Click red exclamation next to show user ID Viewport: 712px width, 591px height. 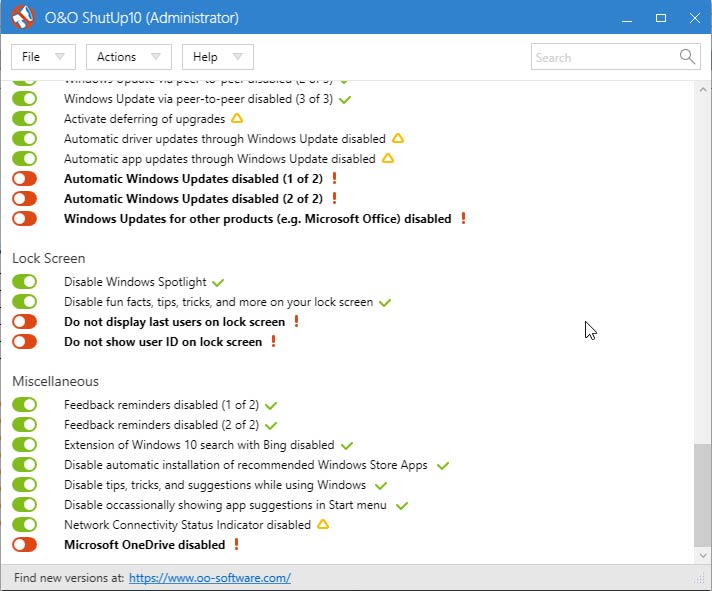[273, 341]
